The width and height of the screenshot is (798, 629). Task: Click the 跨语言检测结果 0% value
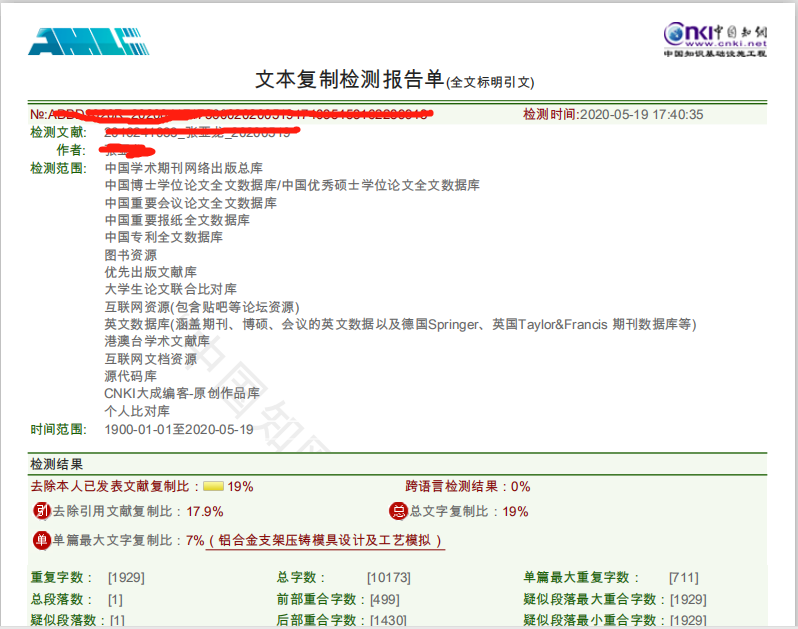point(520,487)
